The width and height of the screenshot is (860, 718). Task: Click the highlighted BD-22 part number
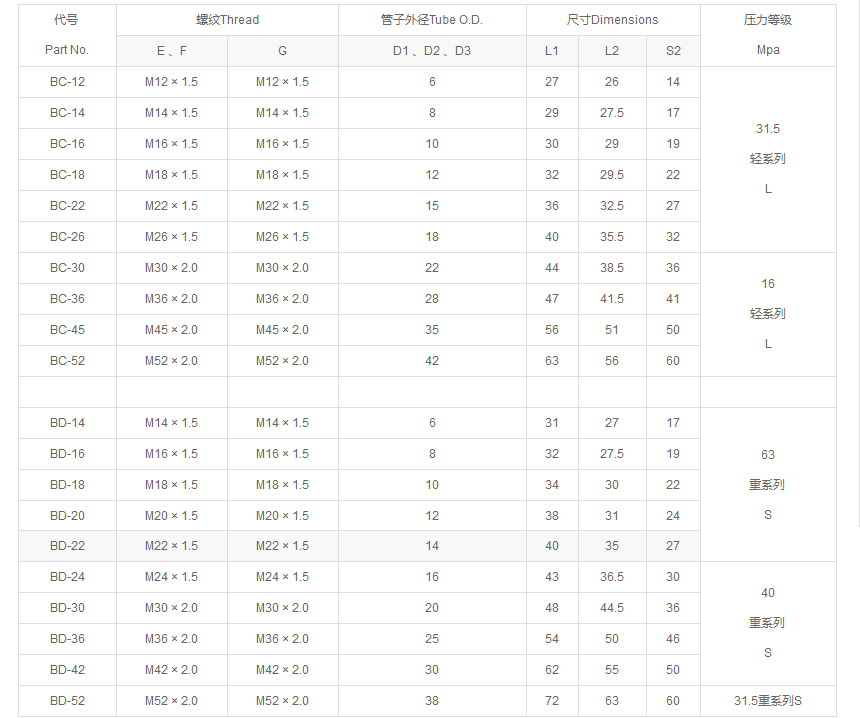coord(67,546)
